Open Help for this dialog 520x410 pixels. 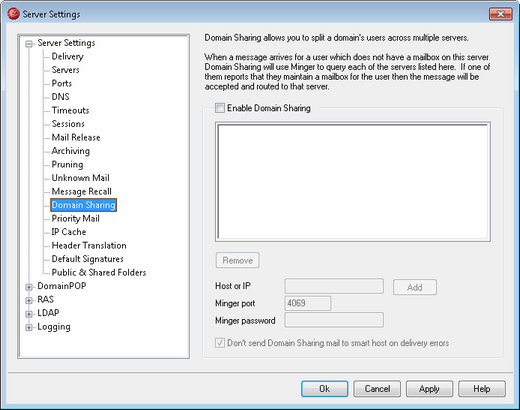482,389
